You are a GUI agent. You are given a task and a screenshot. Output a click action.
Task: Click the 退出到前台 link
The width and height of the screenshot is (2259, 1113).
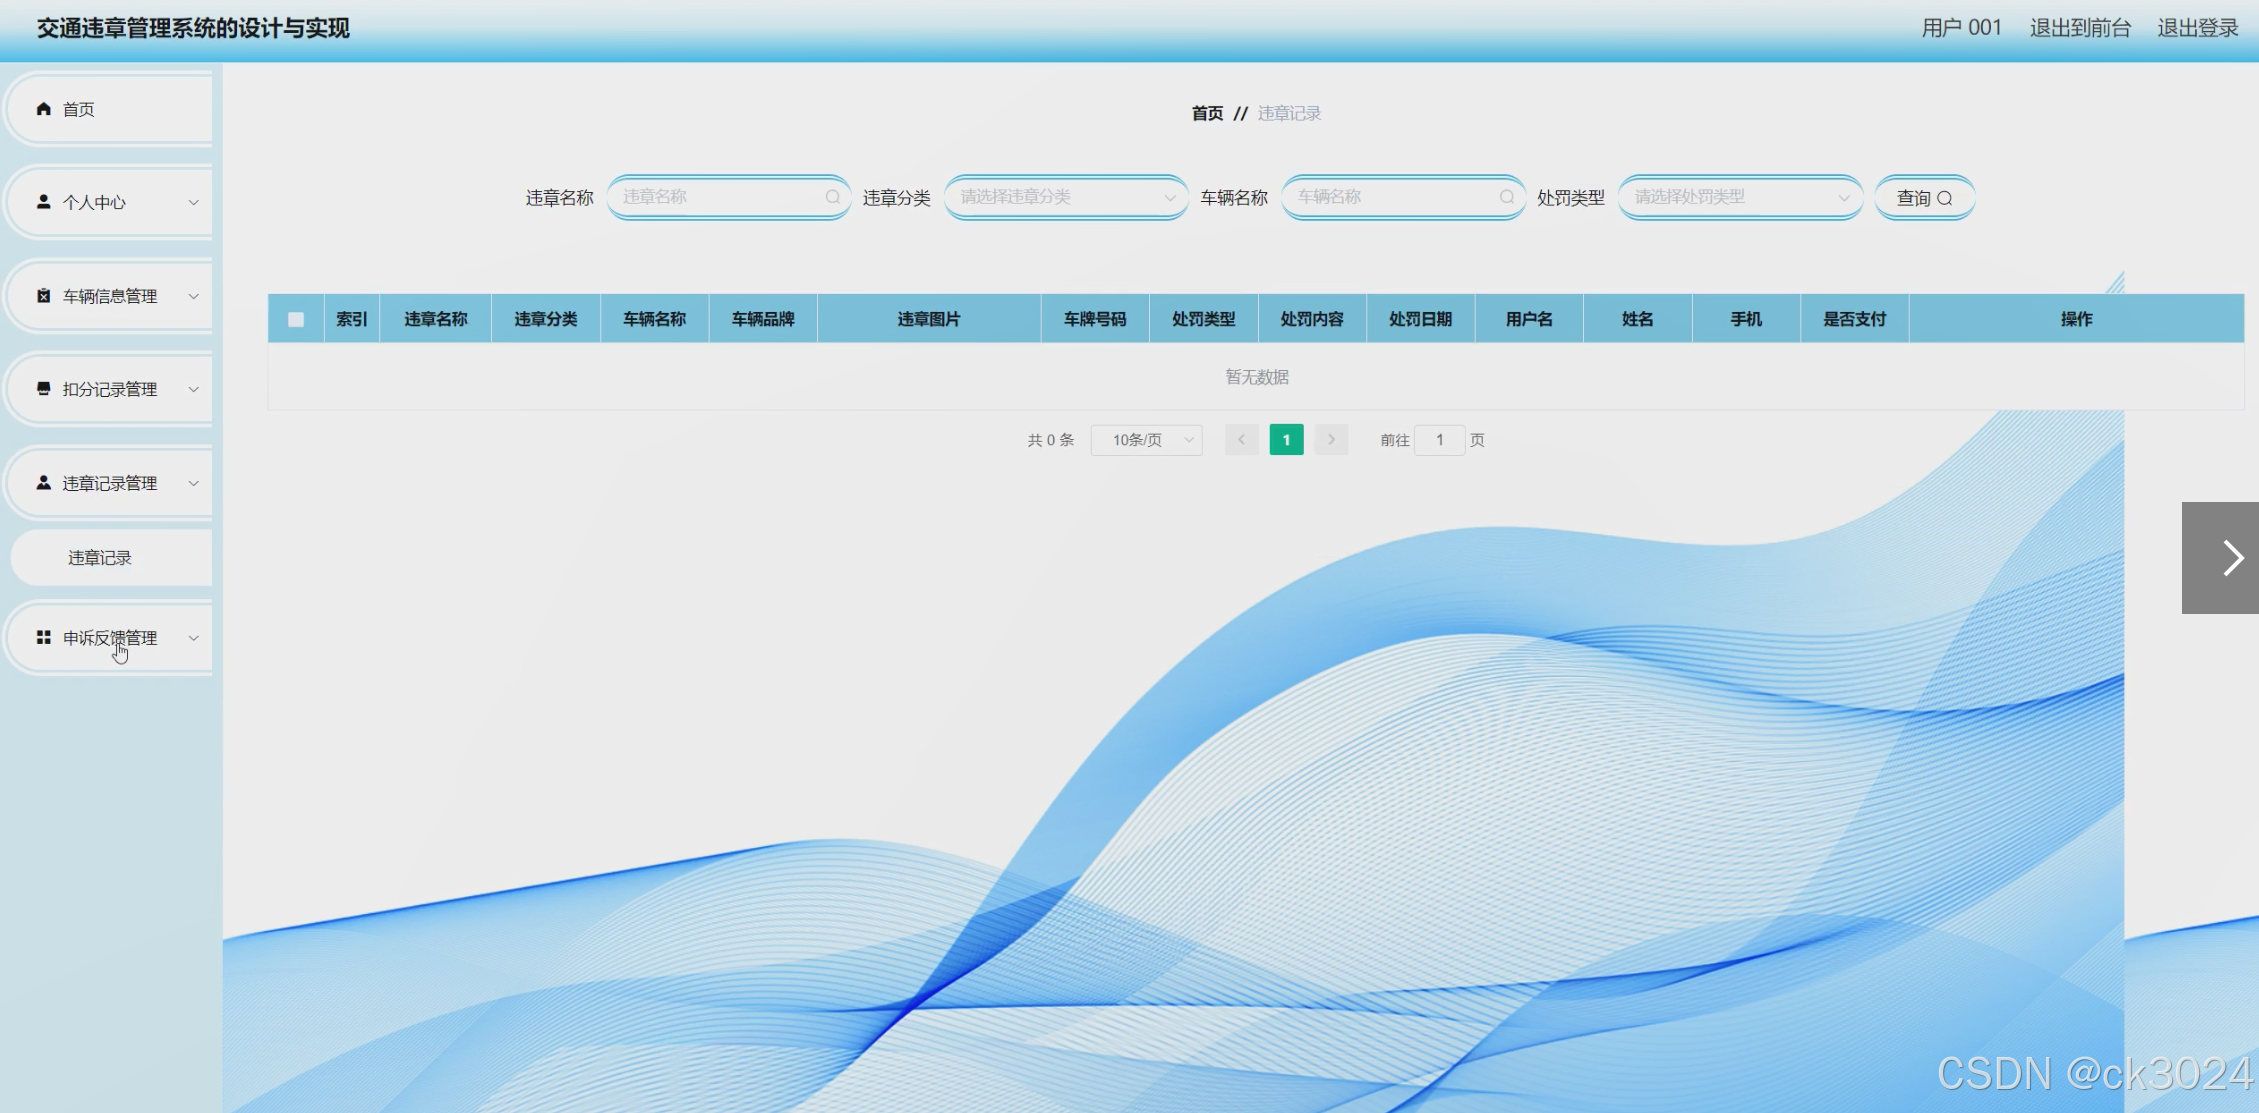click(2080, 28)
